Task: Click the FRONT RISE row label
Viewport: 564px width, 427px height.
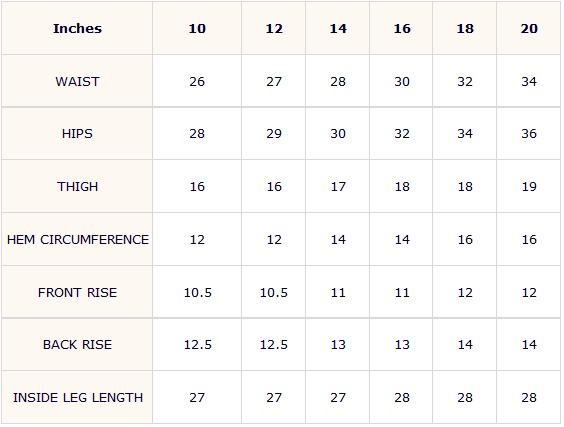Action: [77, 292]
